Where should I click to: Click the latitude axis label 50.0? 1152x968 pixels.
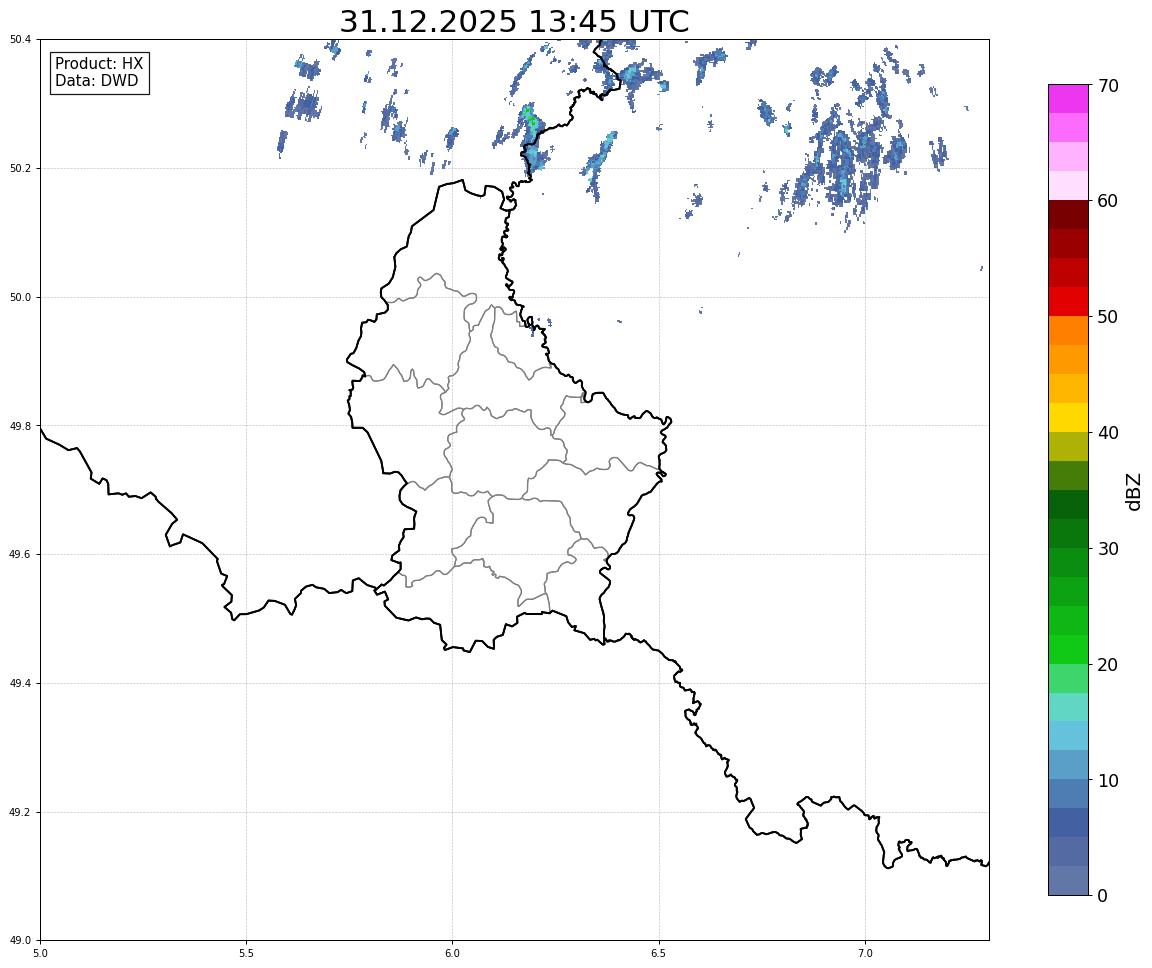coord(19,297)
